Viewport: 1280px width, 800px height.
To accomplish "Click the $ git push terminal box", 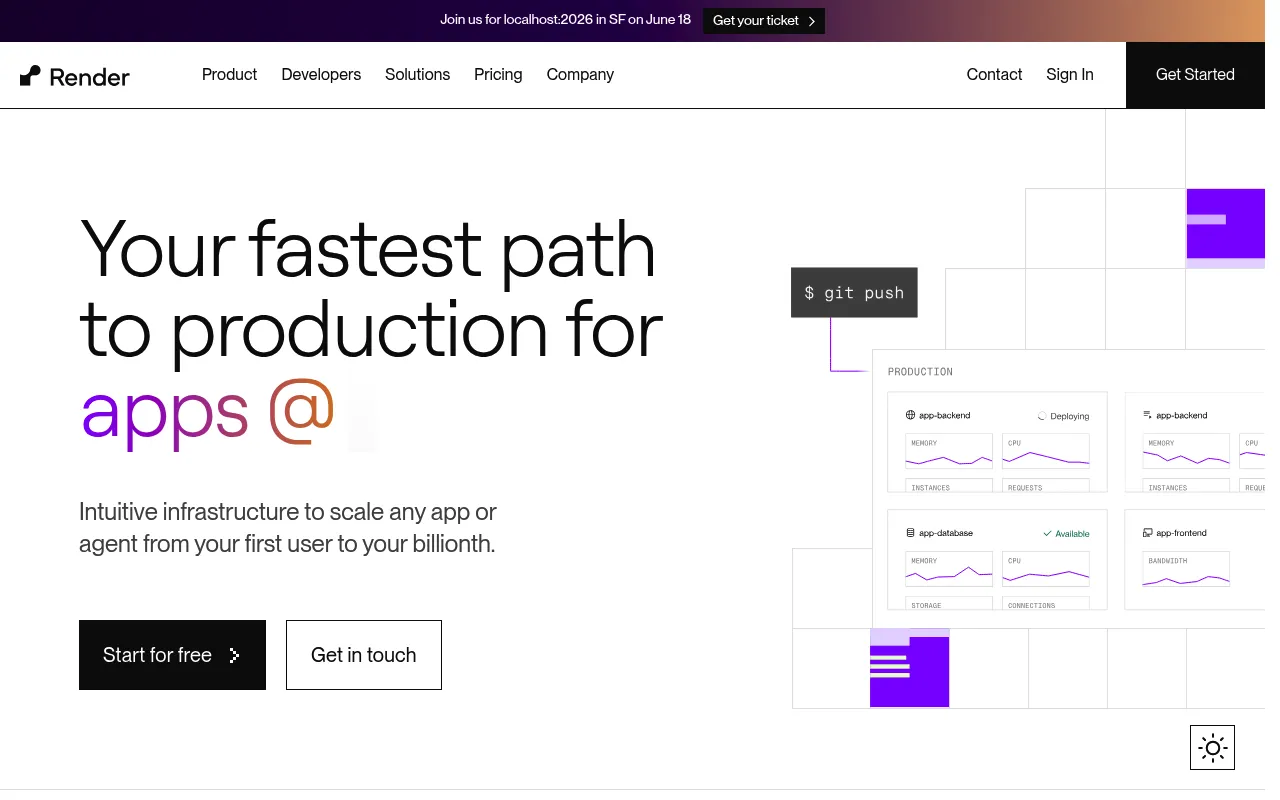I will (854, 292).
